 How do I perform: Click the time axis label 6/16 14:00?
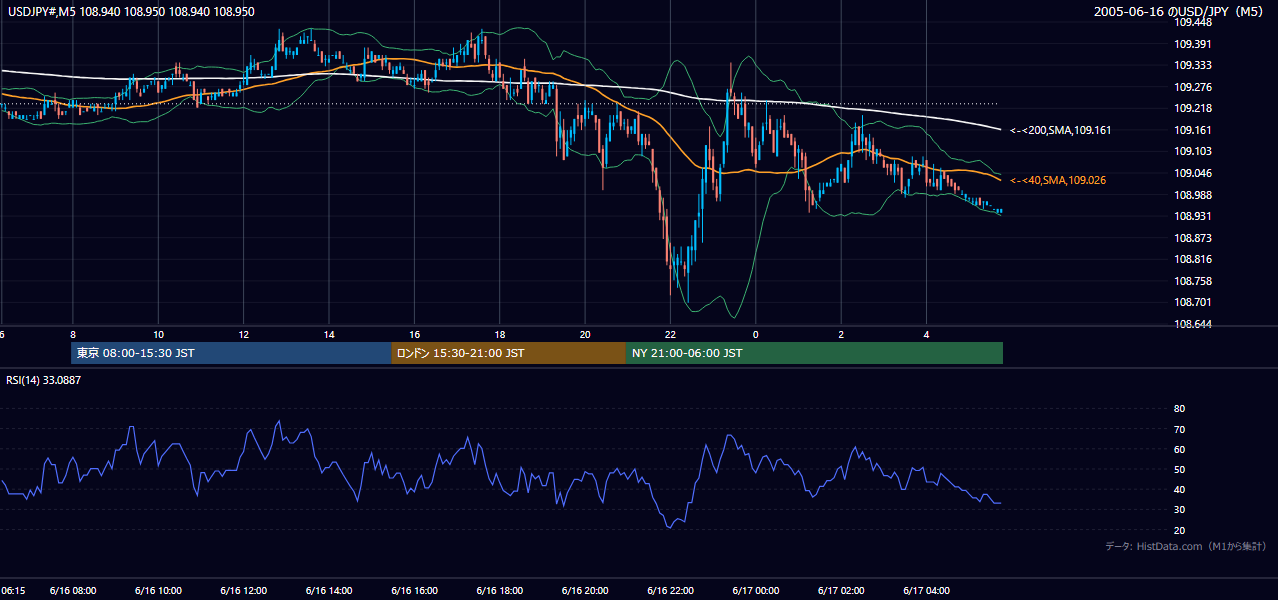329,591
